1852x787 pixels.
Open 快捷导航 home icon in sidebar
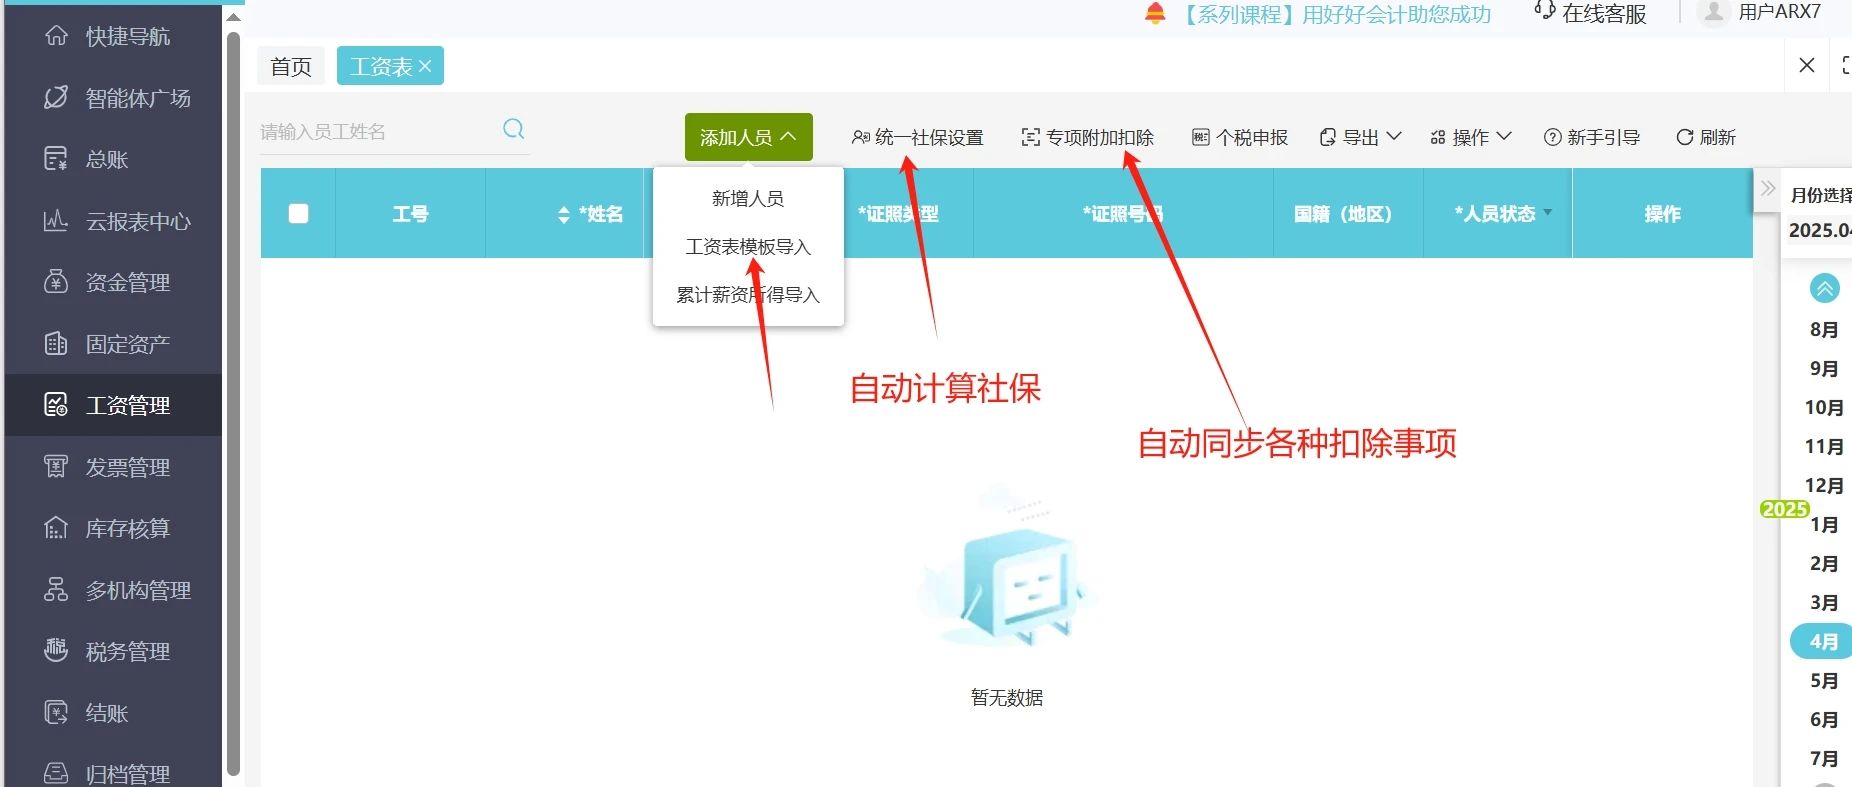(56, 36)
